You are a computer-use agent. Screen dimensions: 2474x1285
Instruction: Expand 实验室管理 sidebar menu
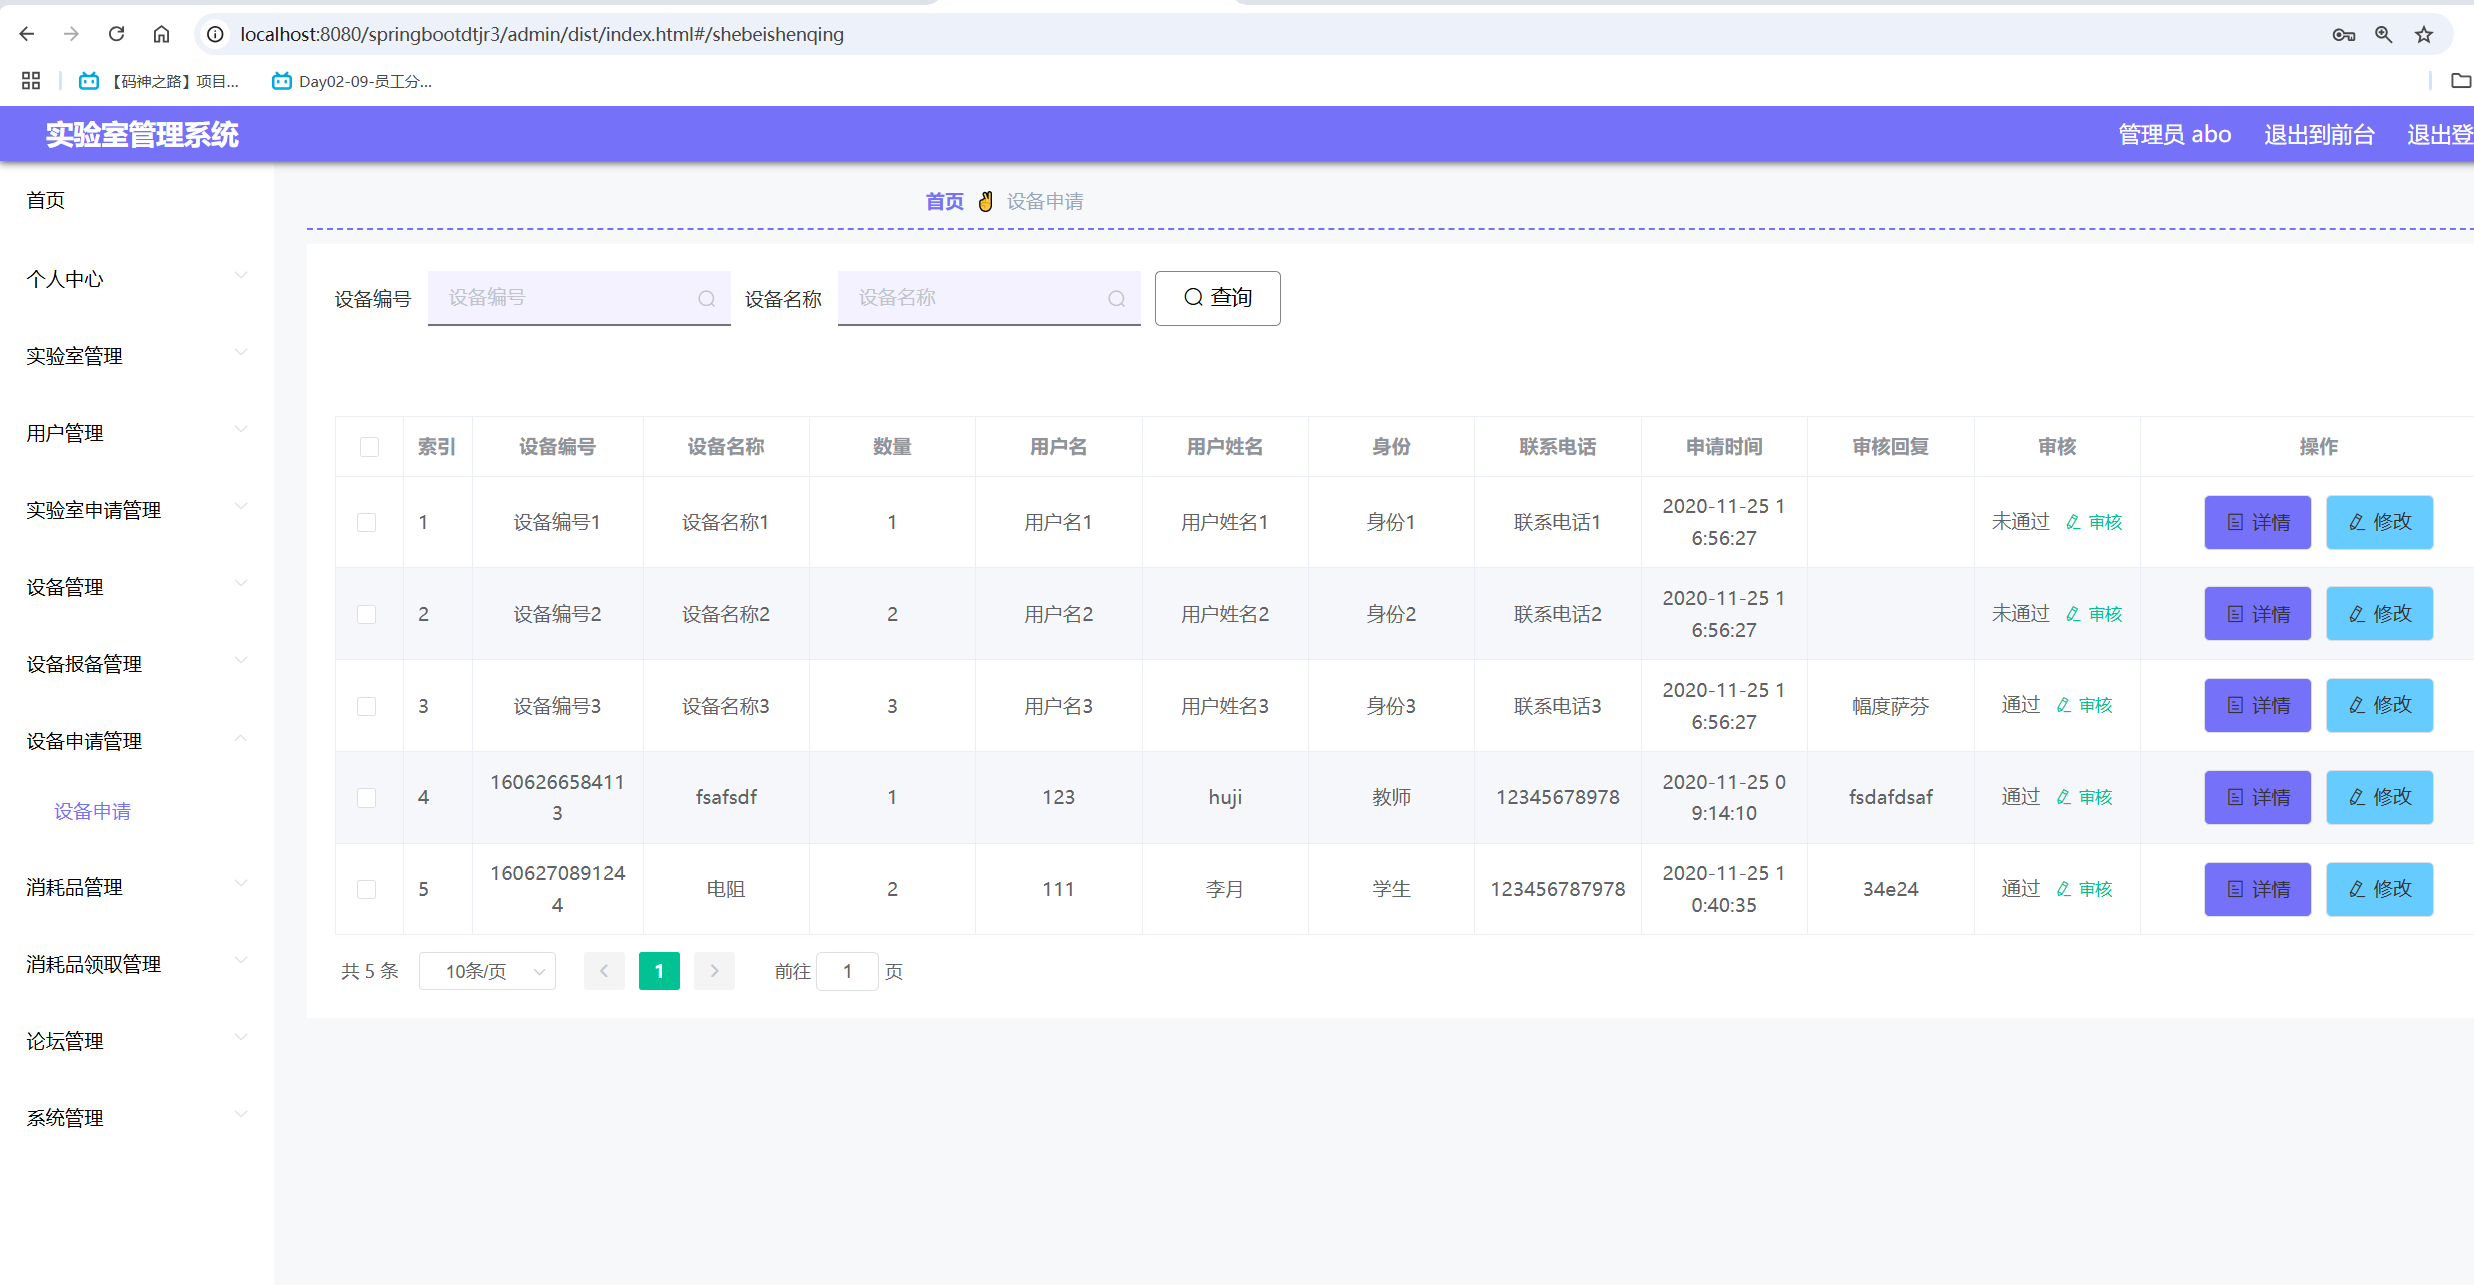(137, 355)
